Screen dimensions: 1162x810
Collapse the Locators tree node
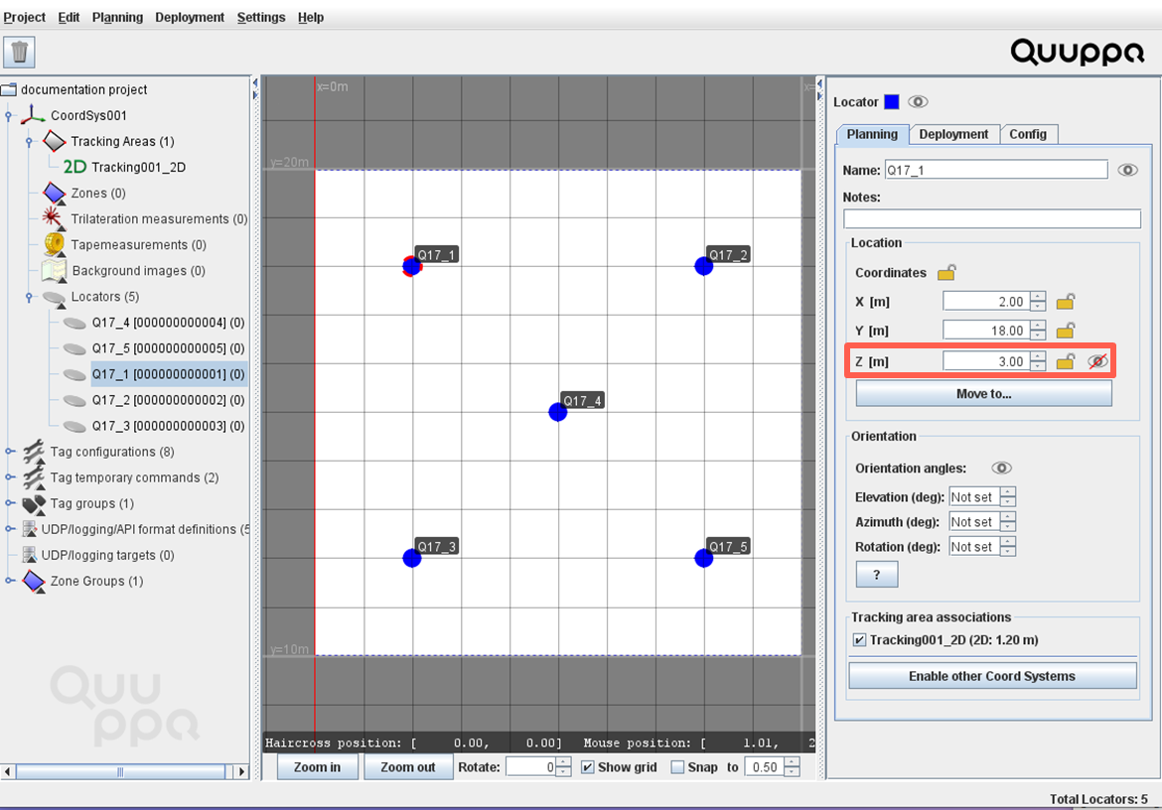click(x=29, y=297)
